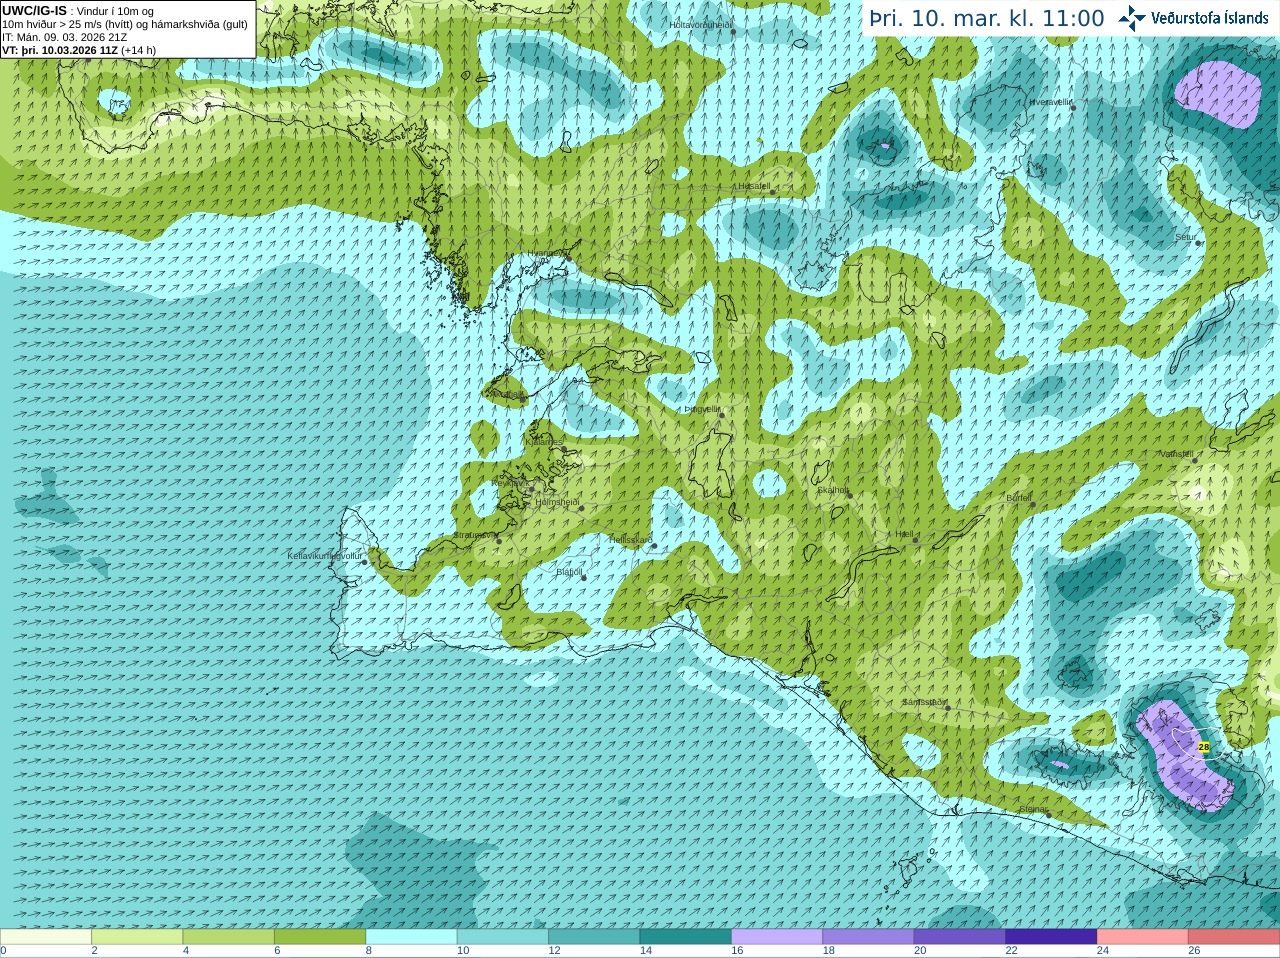Select the 16–18 m/s lavender legend swatch
The width and height of the screenshot is (1280, 958).
pos(776,937)
